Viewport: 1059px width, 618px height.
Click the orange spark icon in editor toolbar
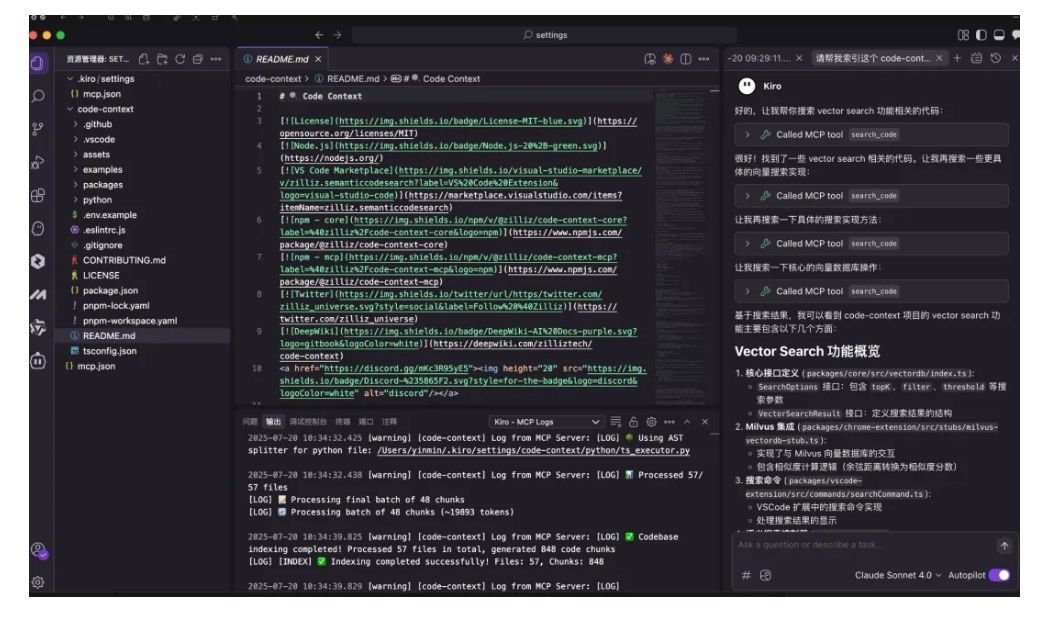pos(667,59)
